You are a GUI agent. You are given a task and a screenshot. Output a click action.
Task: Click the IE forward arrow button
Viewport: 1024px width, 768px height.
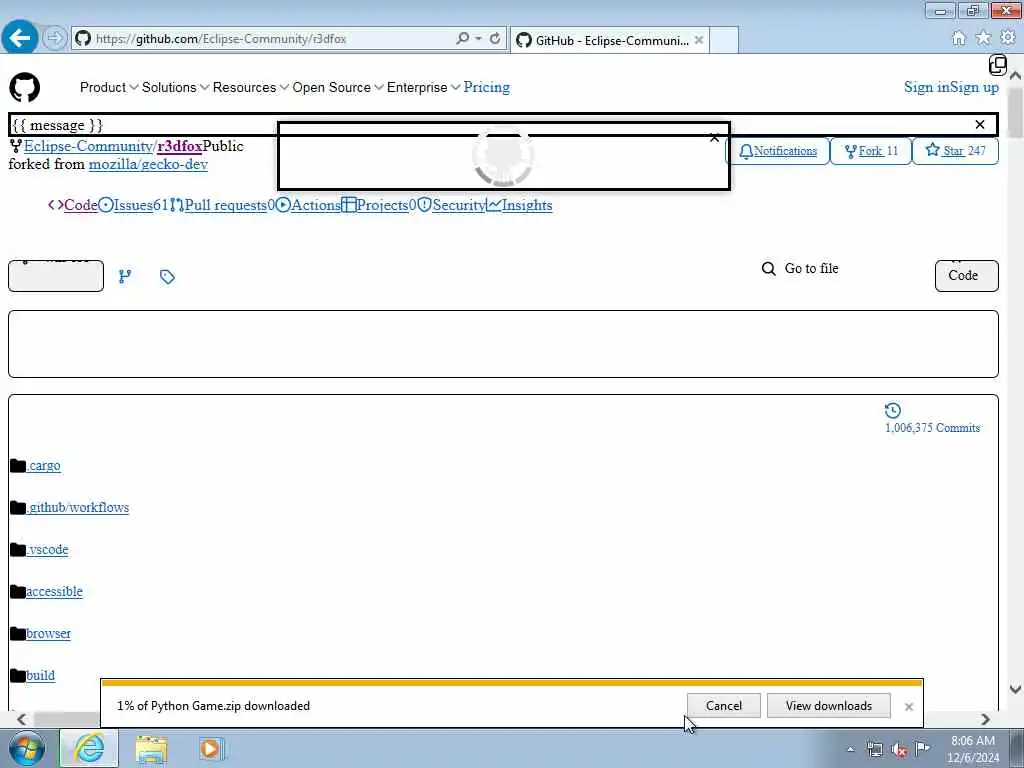tap(55, 39)
